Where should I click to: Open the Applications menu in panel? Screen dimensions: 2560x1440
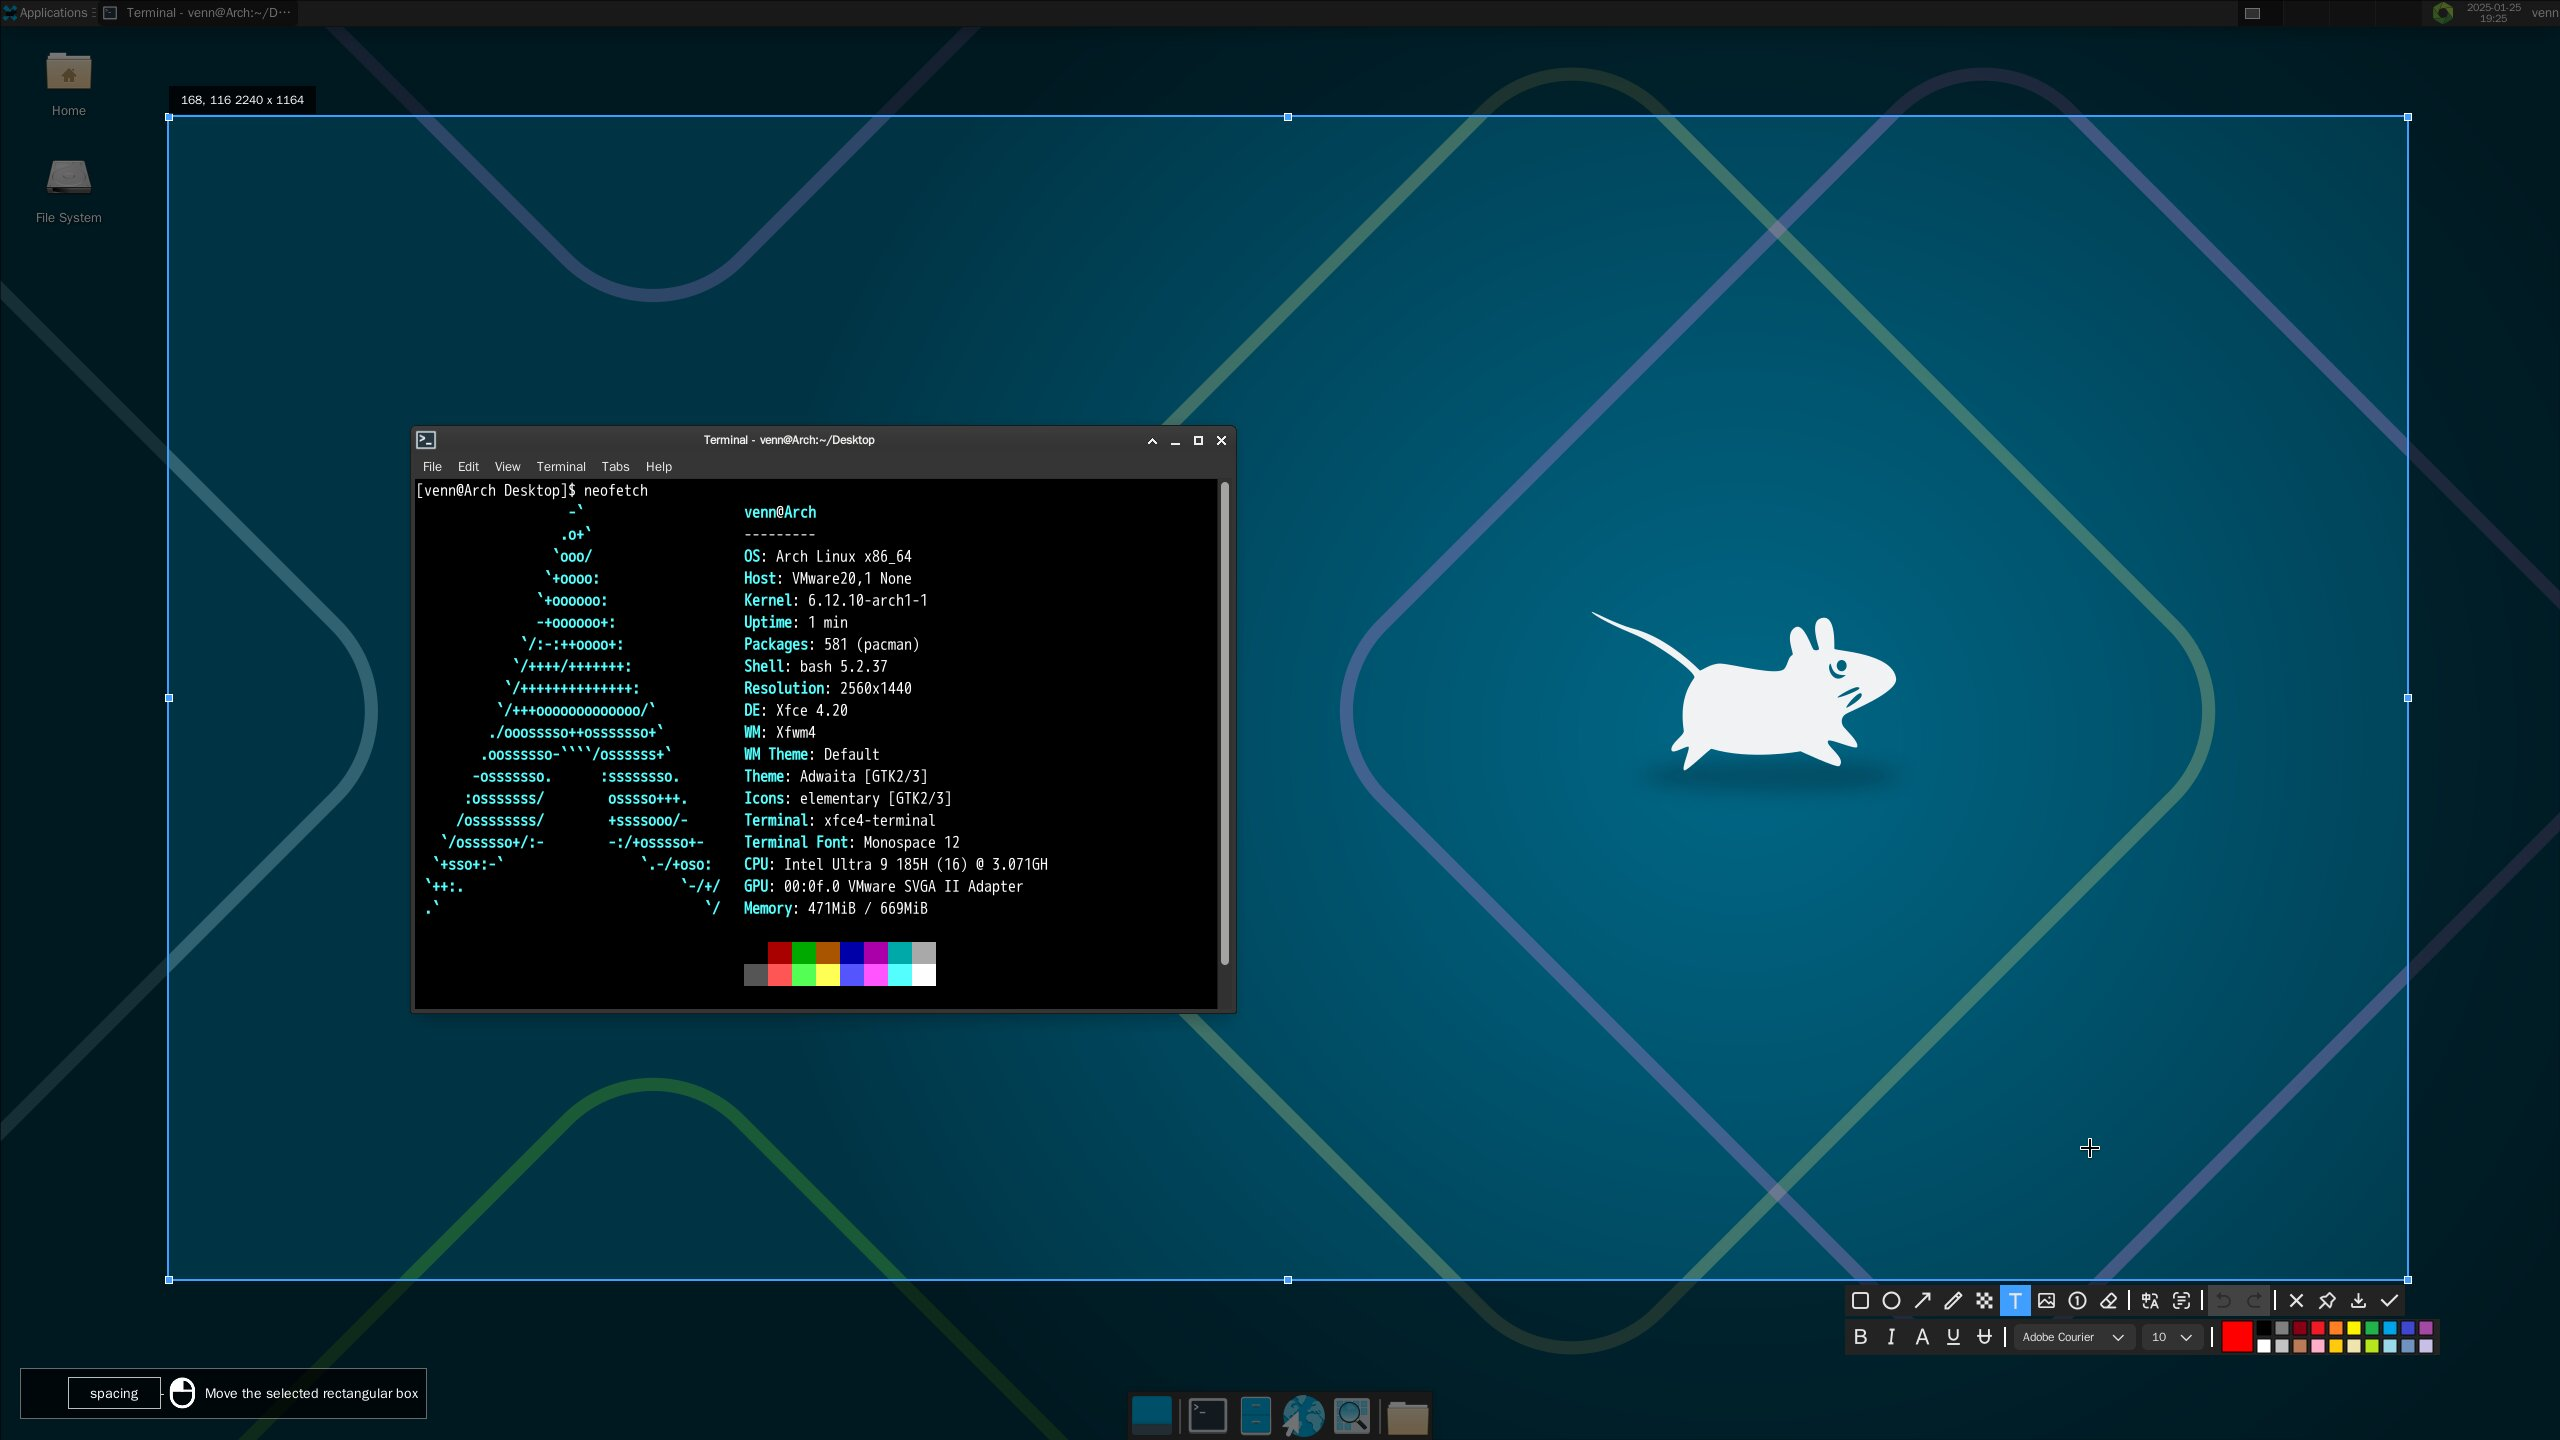pyautogui.click(x=50, y=13)
